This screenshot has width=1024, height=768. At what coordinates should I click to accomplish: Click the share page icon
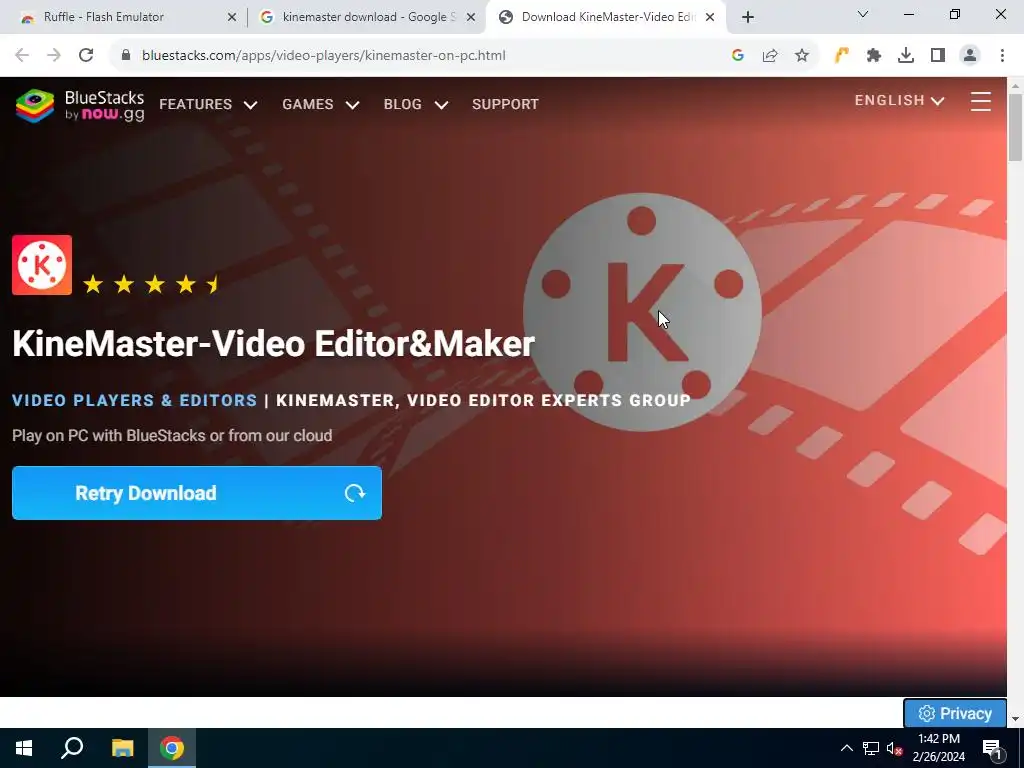[x=770, y=56]
